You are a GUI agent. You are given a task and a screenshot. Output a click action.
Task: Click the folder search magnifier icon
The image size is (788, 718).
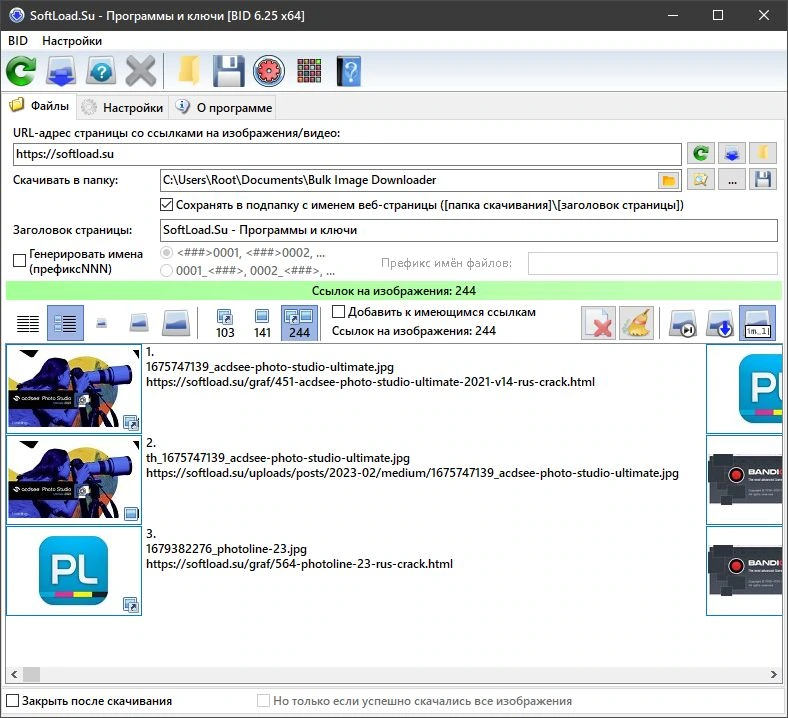701,179
